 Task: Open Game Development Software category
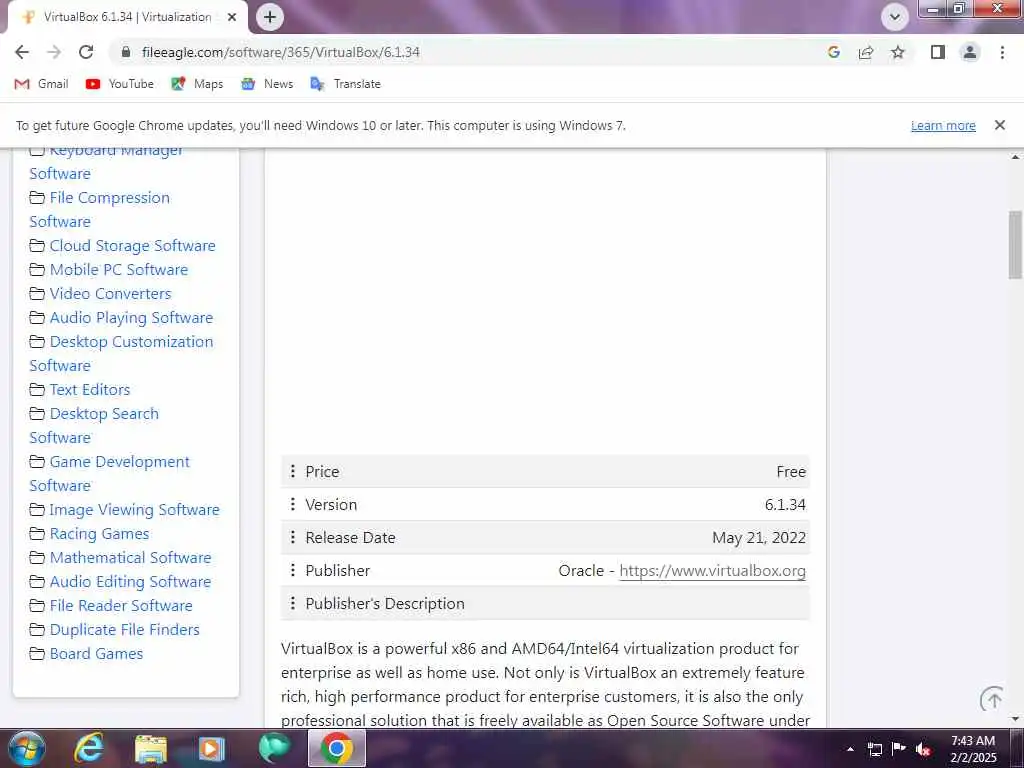coord(109,473)
